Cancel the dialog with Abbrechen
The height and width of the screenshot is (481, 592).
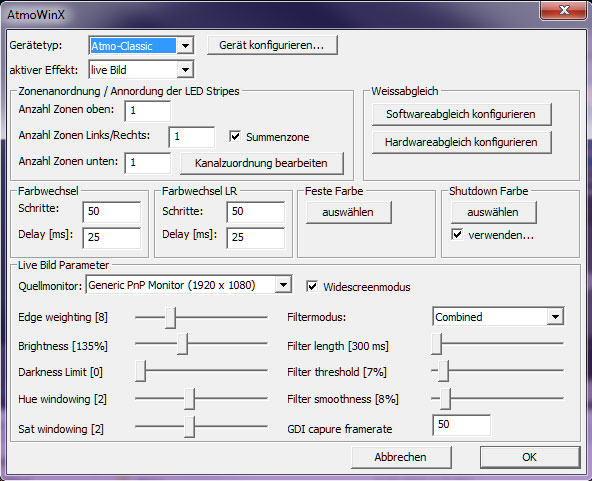point(401,457)
